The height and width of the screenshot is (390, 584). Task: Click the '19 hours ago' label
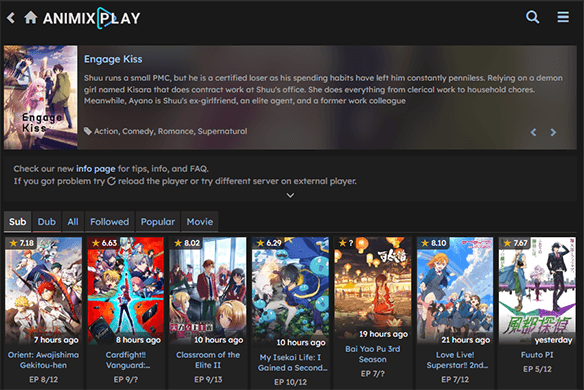[x=383, y=334]
